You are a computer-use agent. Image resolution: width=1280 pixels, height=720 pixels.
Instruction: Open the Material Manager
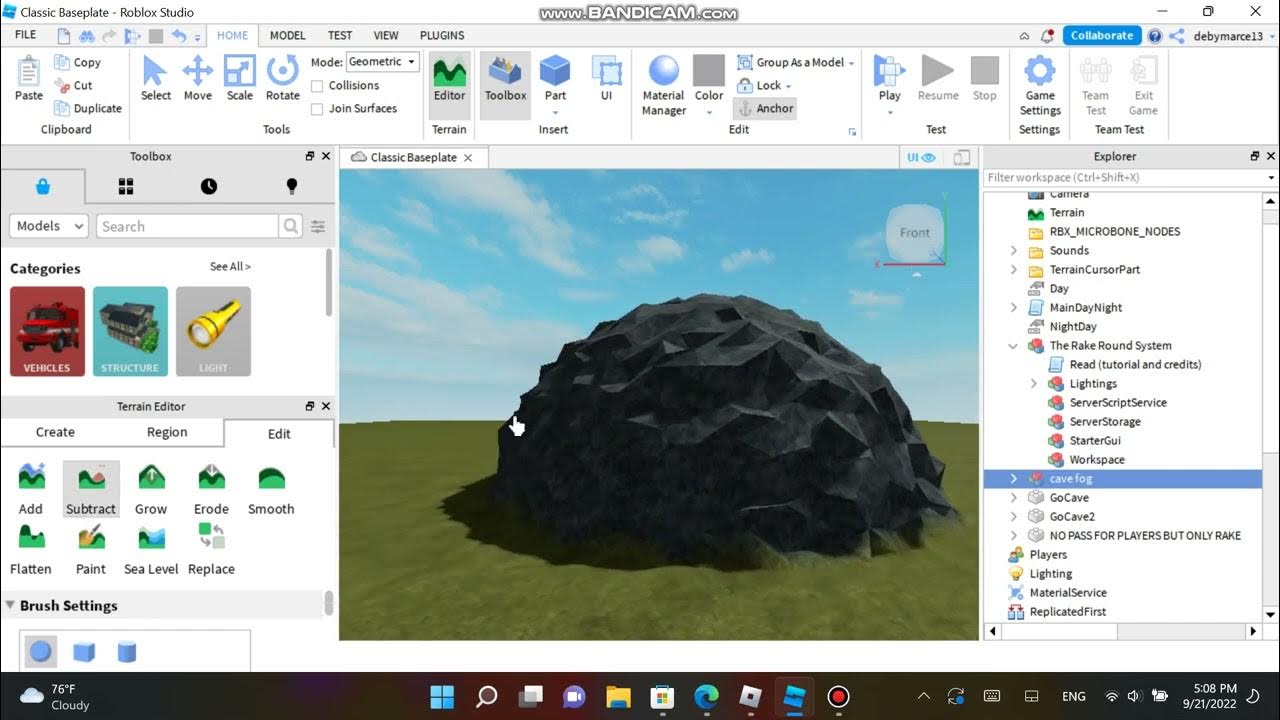tap(664, 85)
